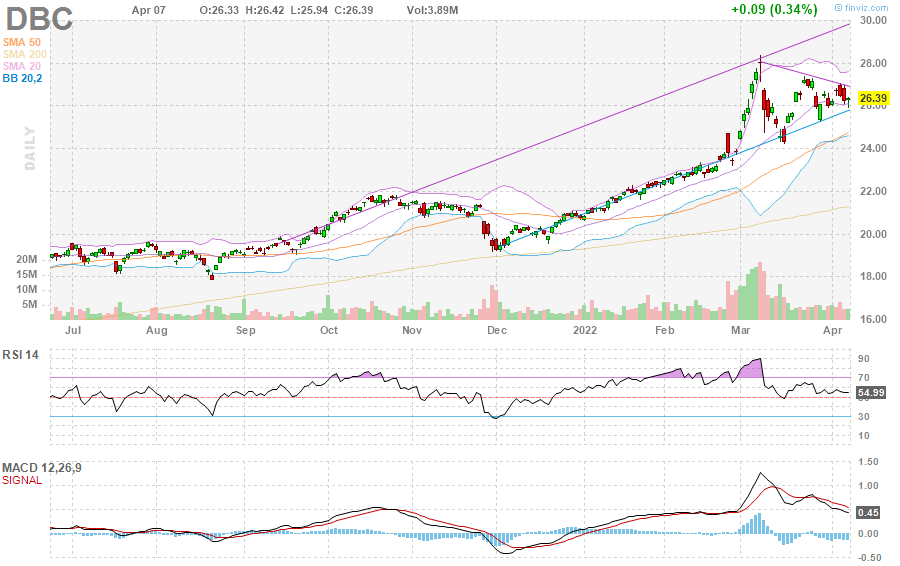Click the RSI 90 level label
The width and height of the screenshot is (900, 566).
(864, 359)
